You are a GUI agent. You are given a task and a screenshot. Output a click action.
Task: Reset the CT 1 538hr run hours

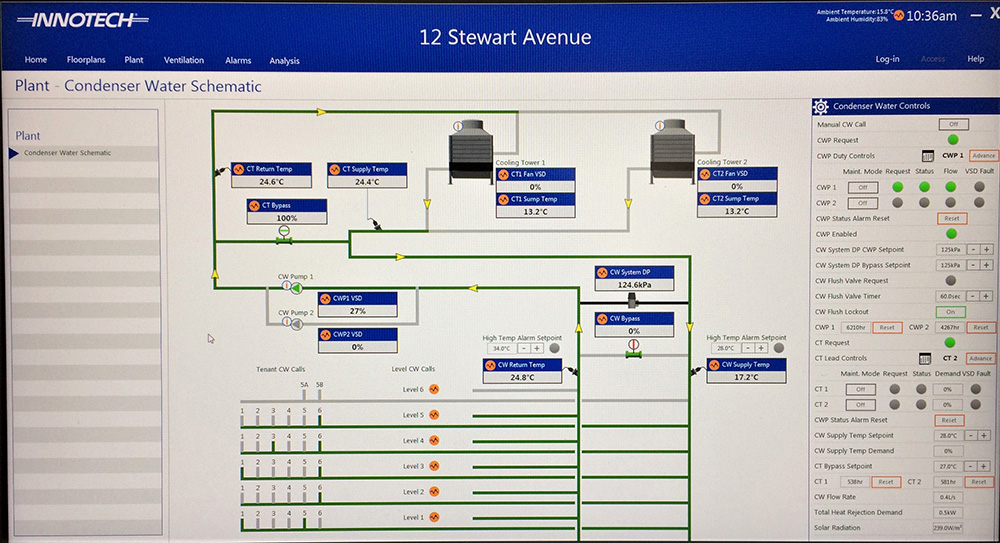tap(886, 482)
